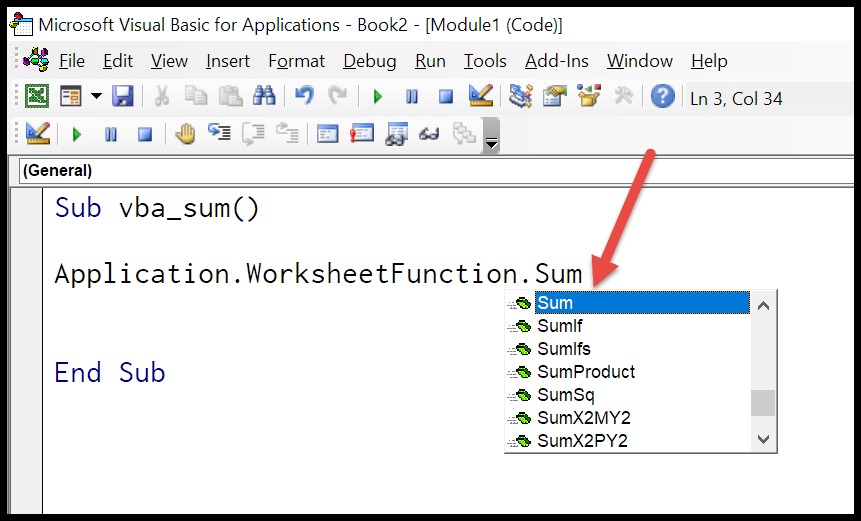Open the Debug menu
861x521 pixels.
point(370,61)
